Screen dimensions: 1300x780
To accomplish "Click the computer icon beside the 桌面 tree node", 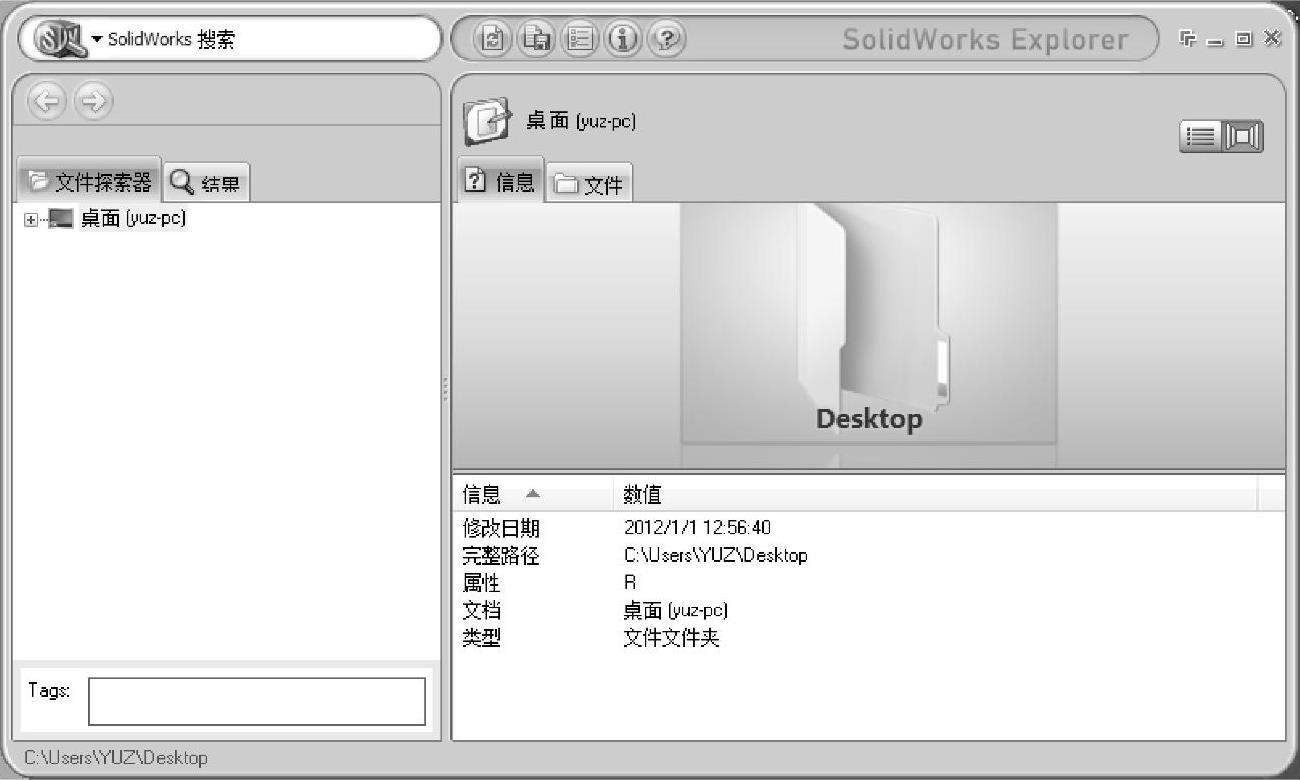I will [x=61, y=218].
